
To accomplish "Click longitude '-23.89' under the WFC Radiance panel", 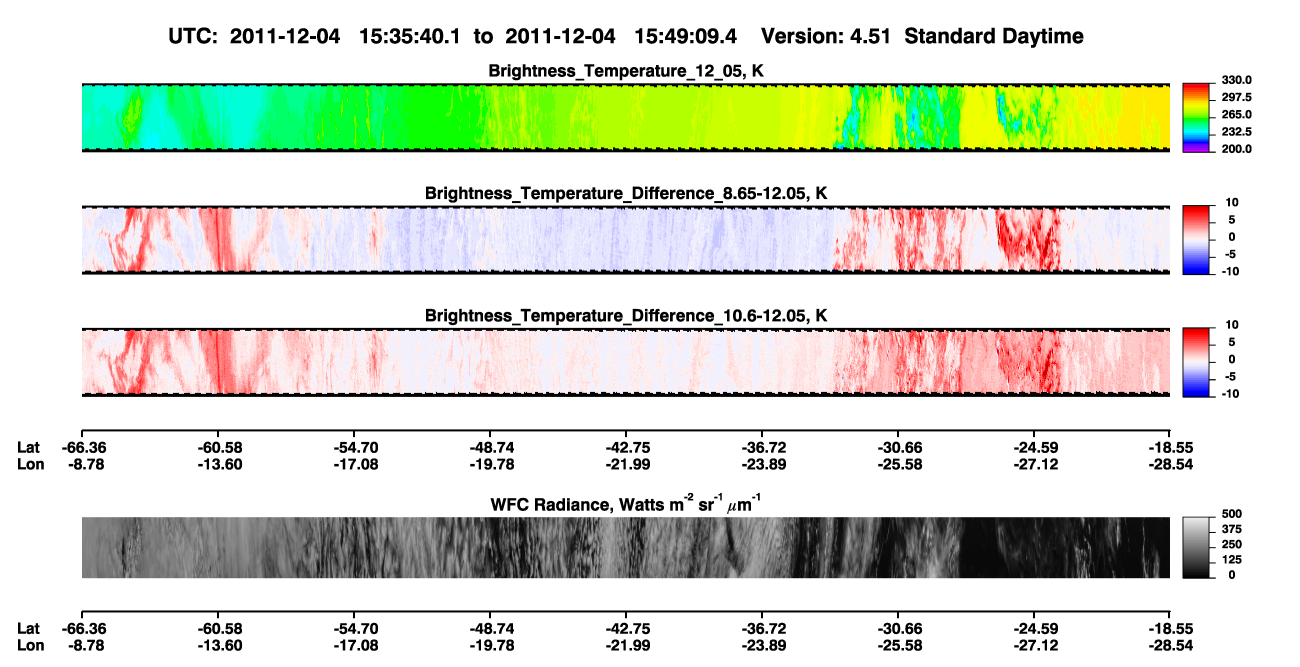I will click(762, 646).
